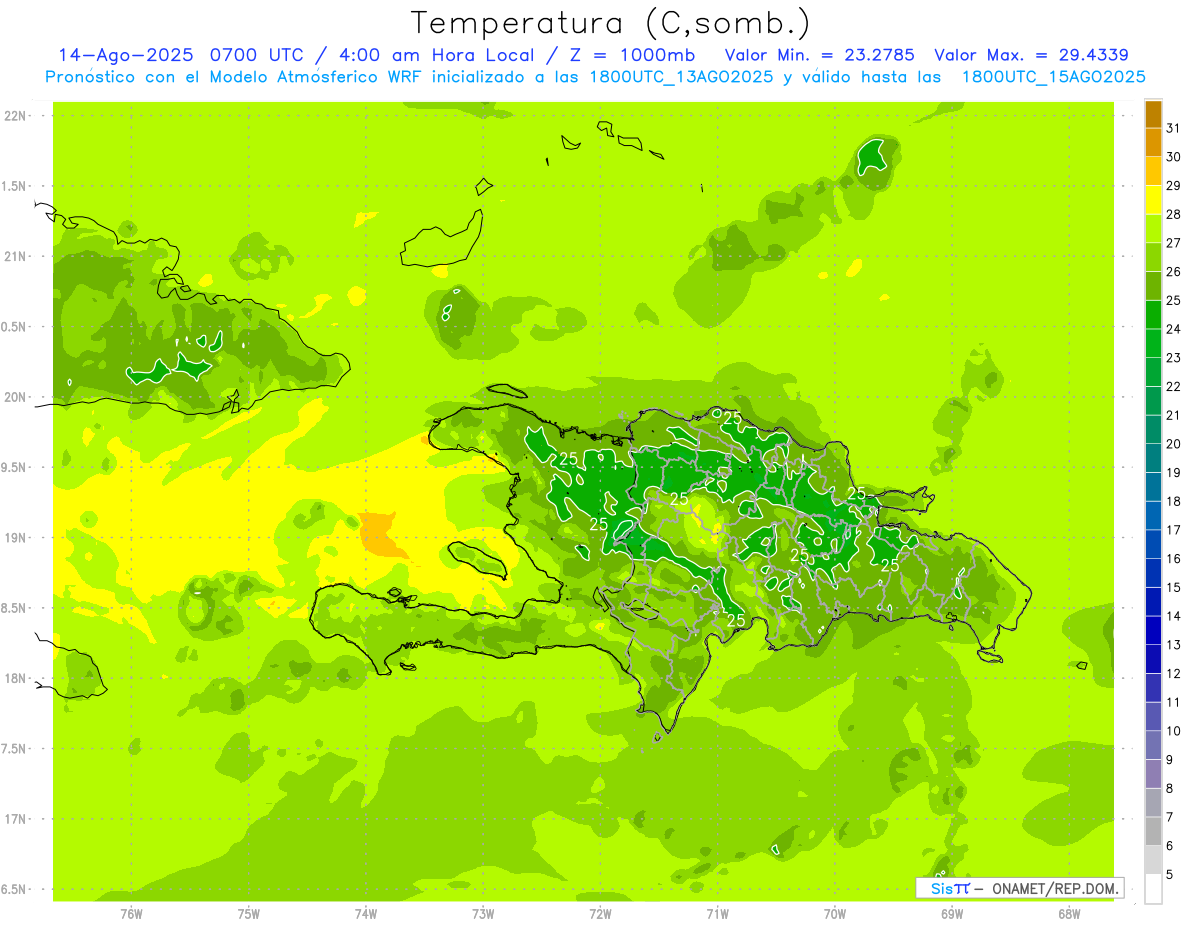Screen dimensions: 1200x927
Task: Click the "19N" latitude axis label
Action: click(x=15, y=538)
